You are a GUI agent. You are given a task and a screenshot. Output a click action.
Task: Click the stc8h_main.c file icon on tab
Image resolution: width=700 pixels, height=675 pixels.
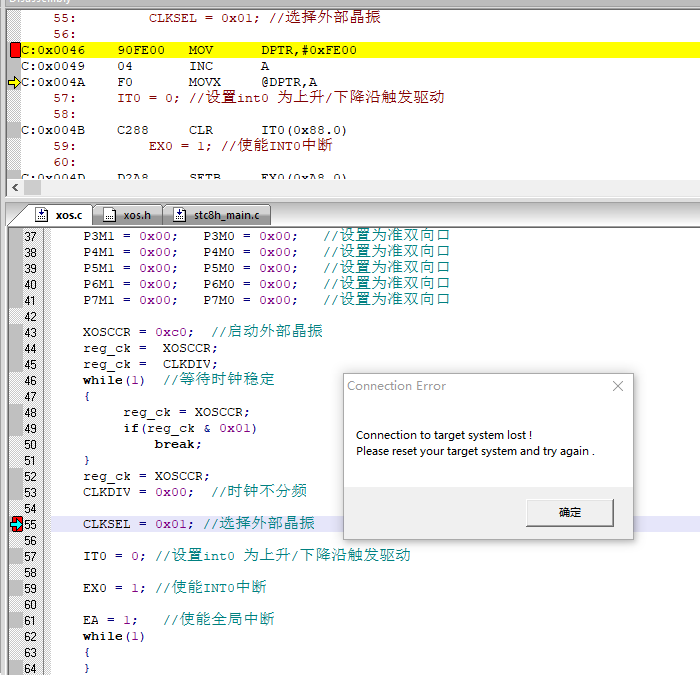pyautogui.click(x=179, y=215)
